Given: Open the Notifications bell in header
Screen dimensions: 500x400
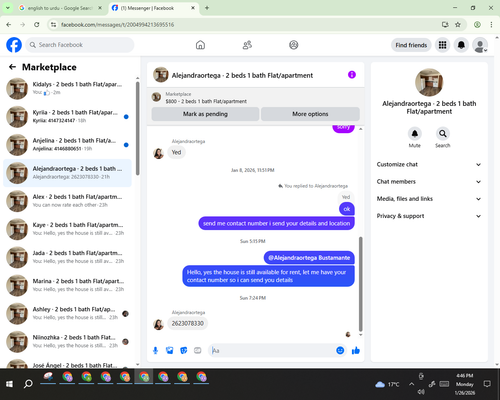Looking at the screenshot, I should (461, 45).
